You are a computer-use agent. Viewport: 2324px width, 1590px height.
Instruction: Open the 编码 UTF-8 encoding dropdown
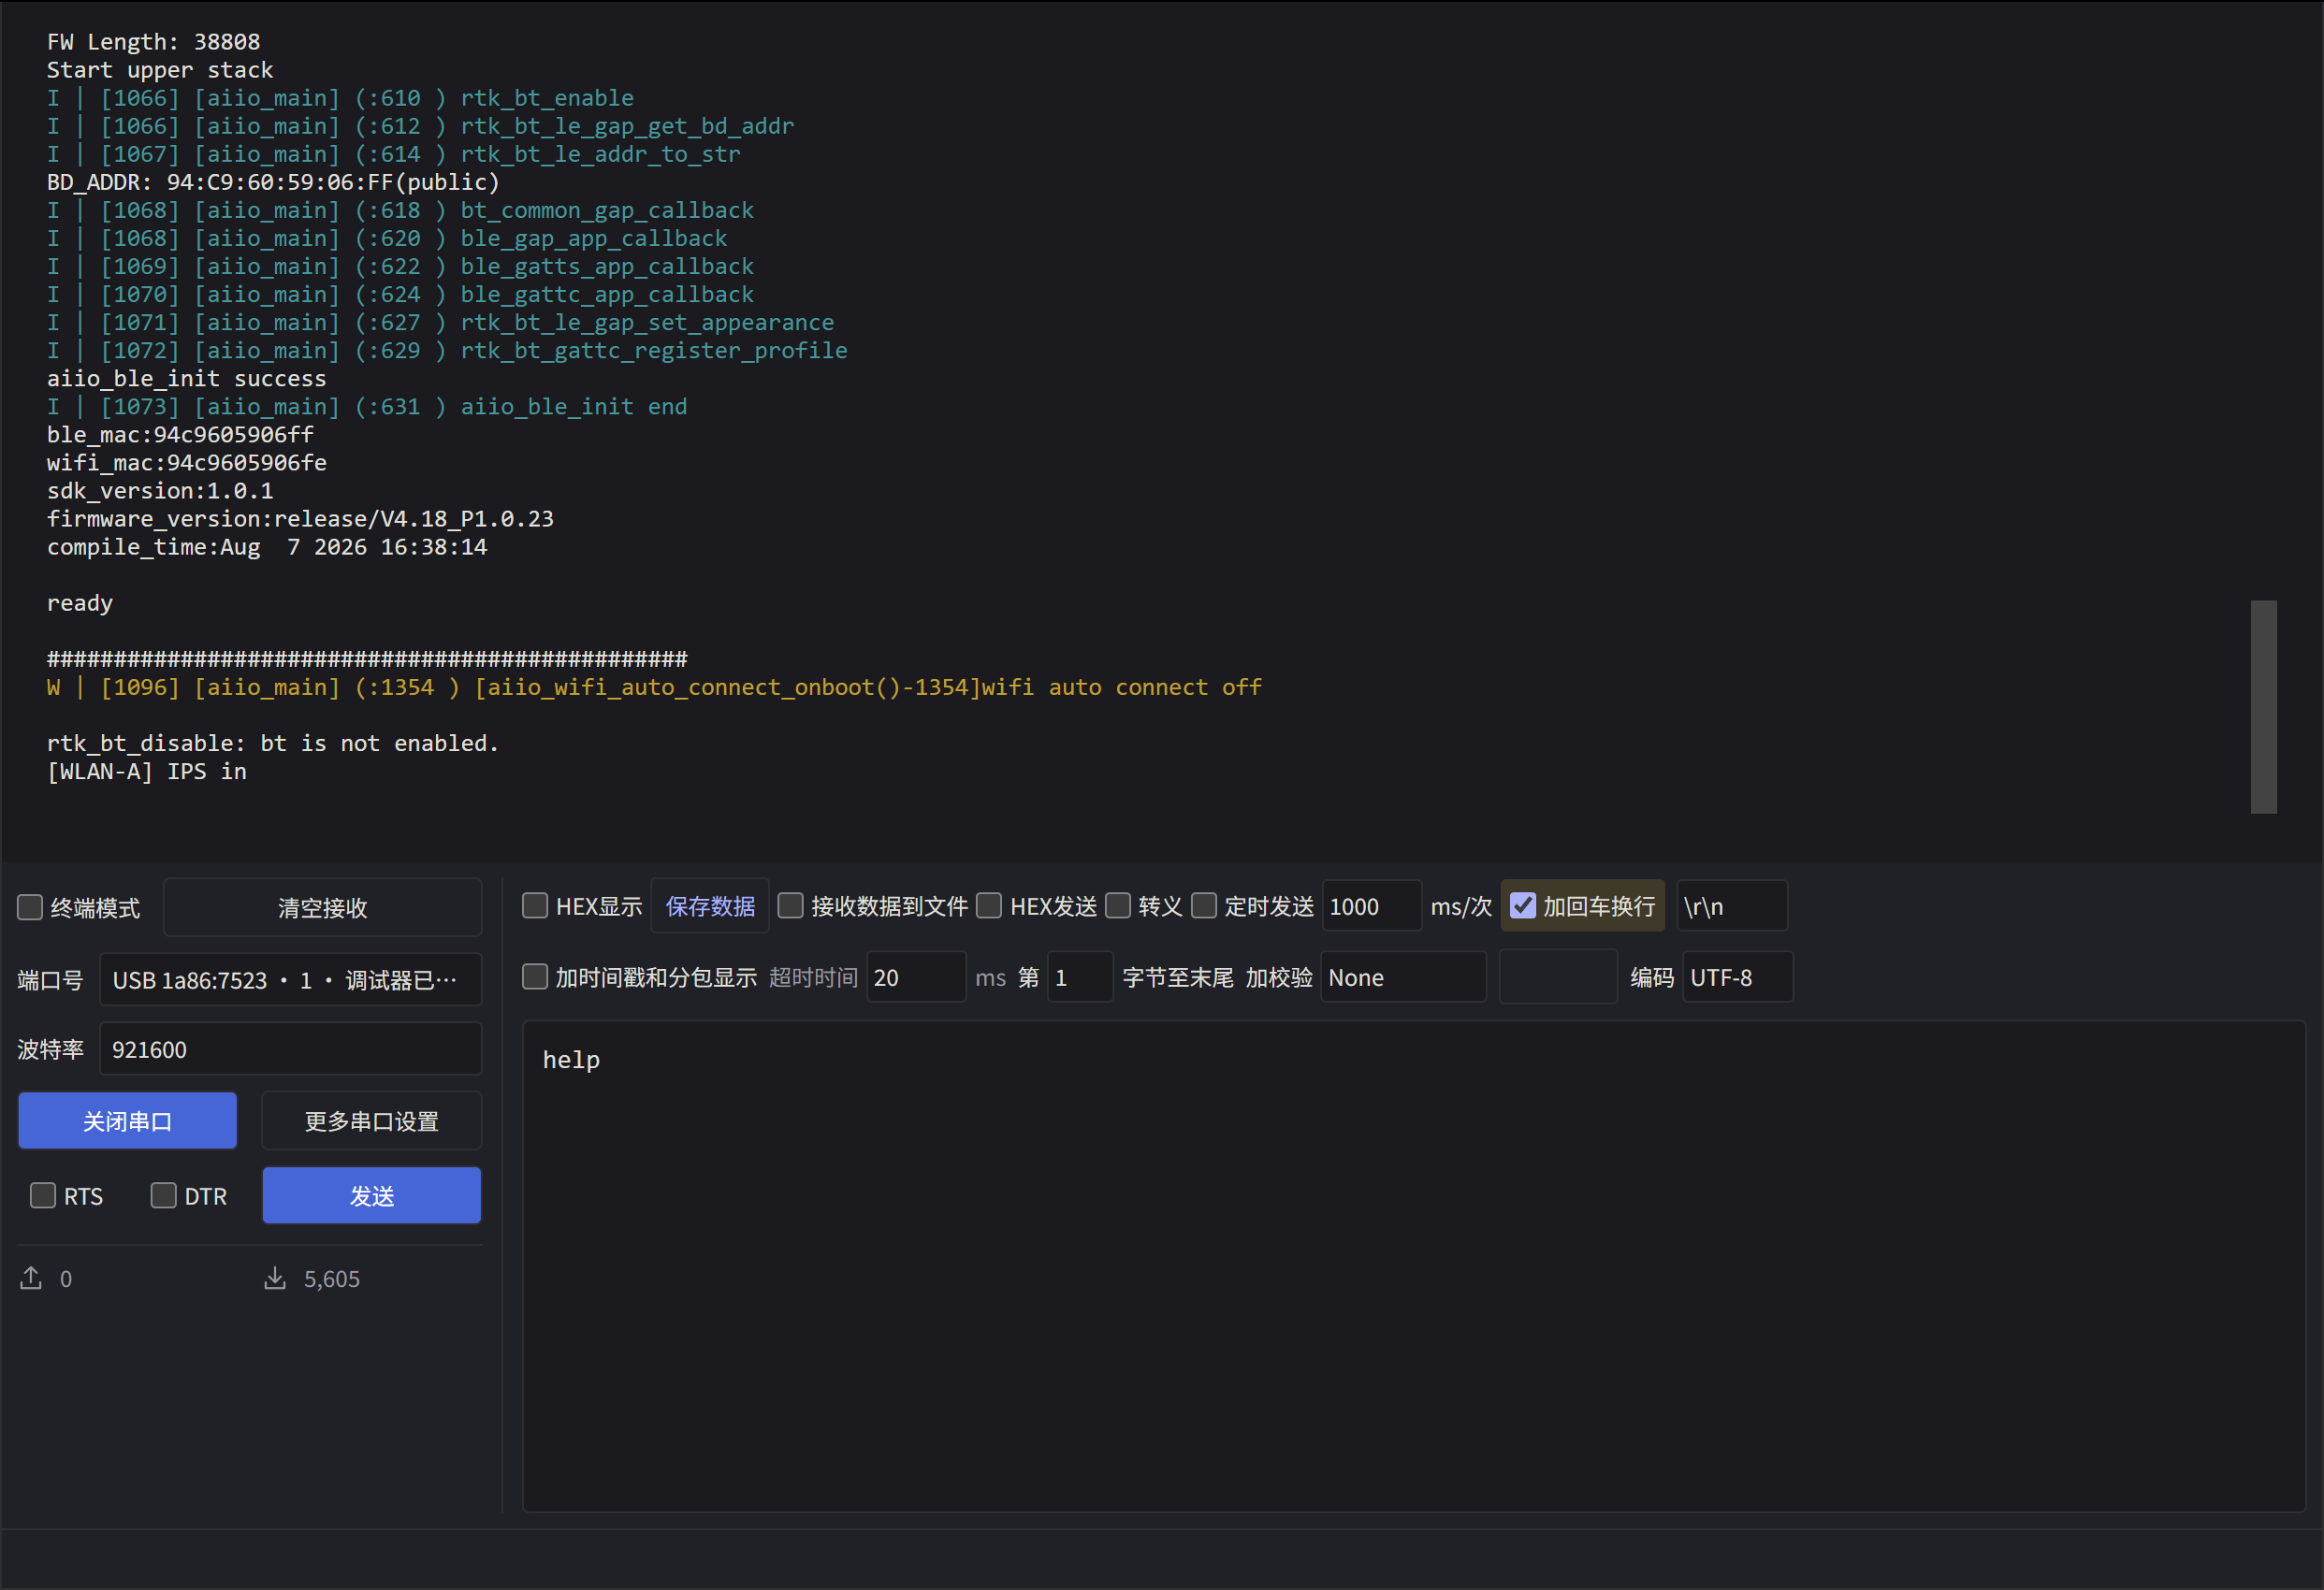1737,977
